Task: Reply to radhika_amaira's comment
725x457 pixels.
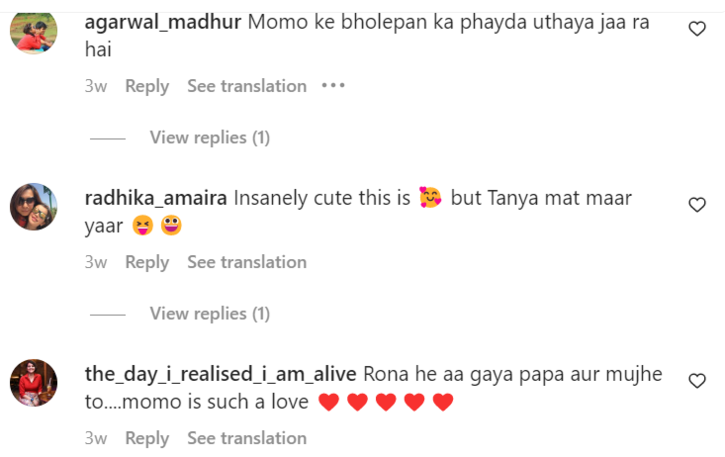Action: click(x=147, y=262)
